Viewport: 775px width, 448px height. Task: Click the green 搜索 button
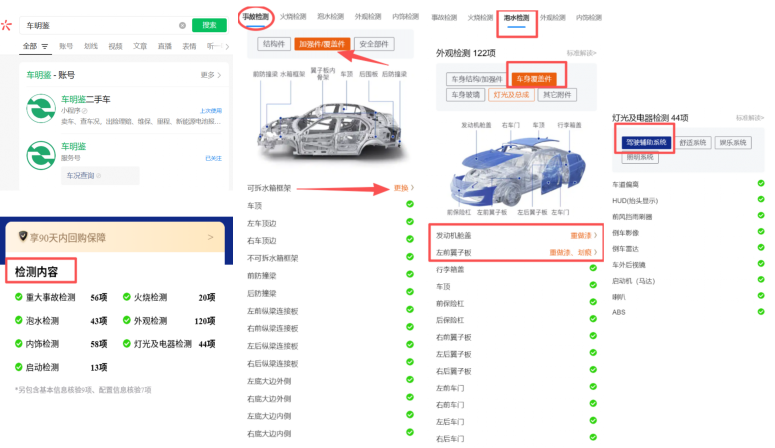pyautogui.click(x=209, y=25)
